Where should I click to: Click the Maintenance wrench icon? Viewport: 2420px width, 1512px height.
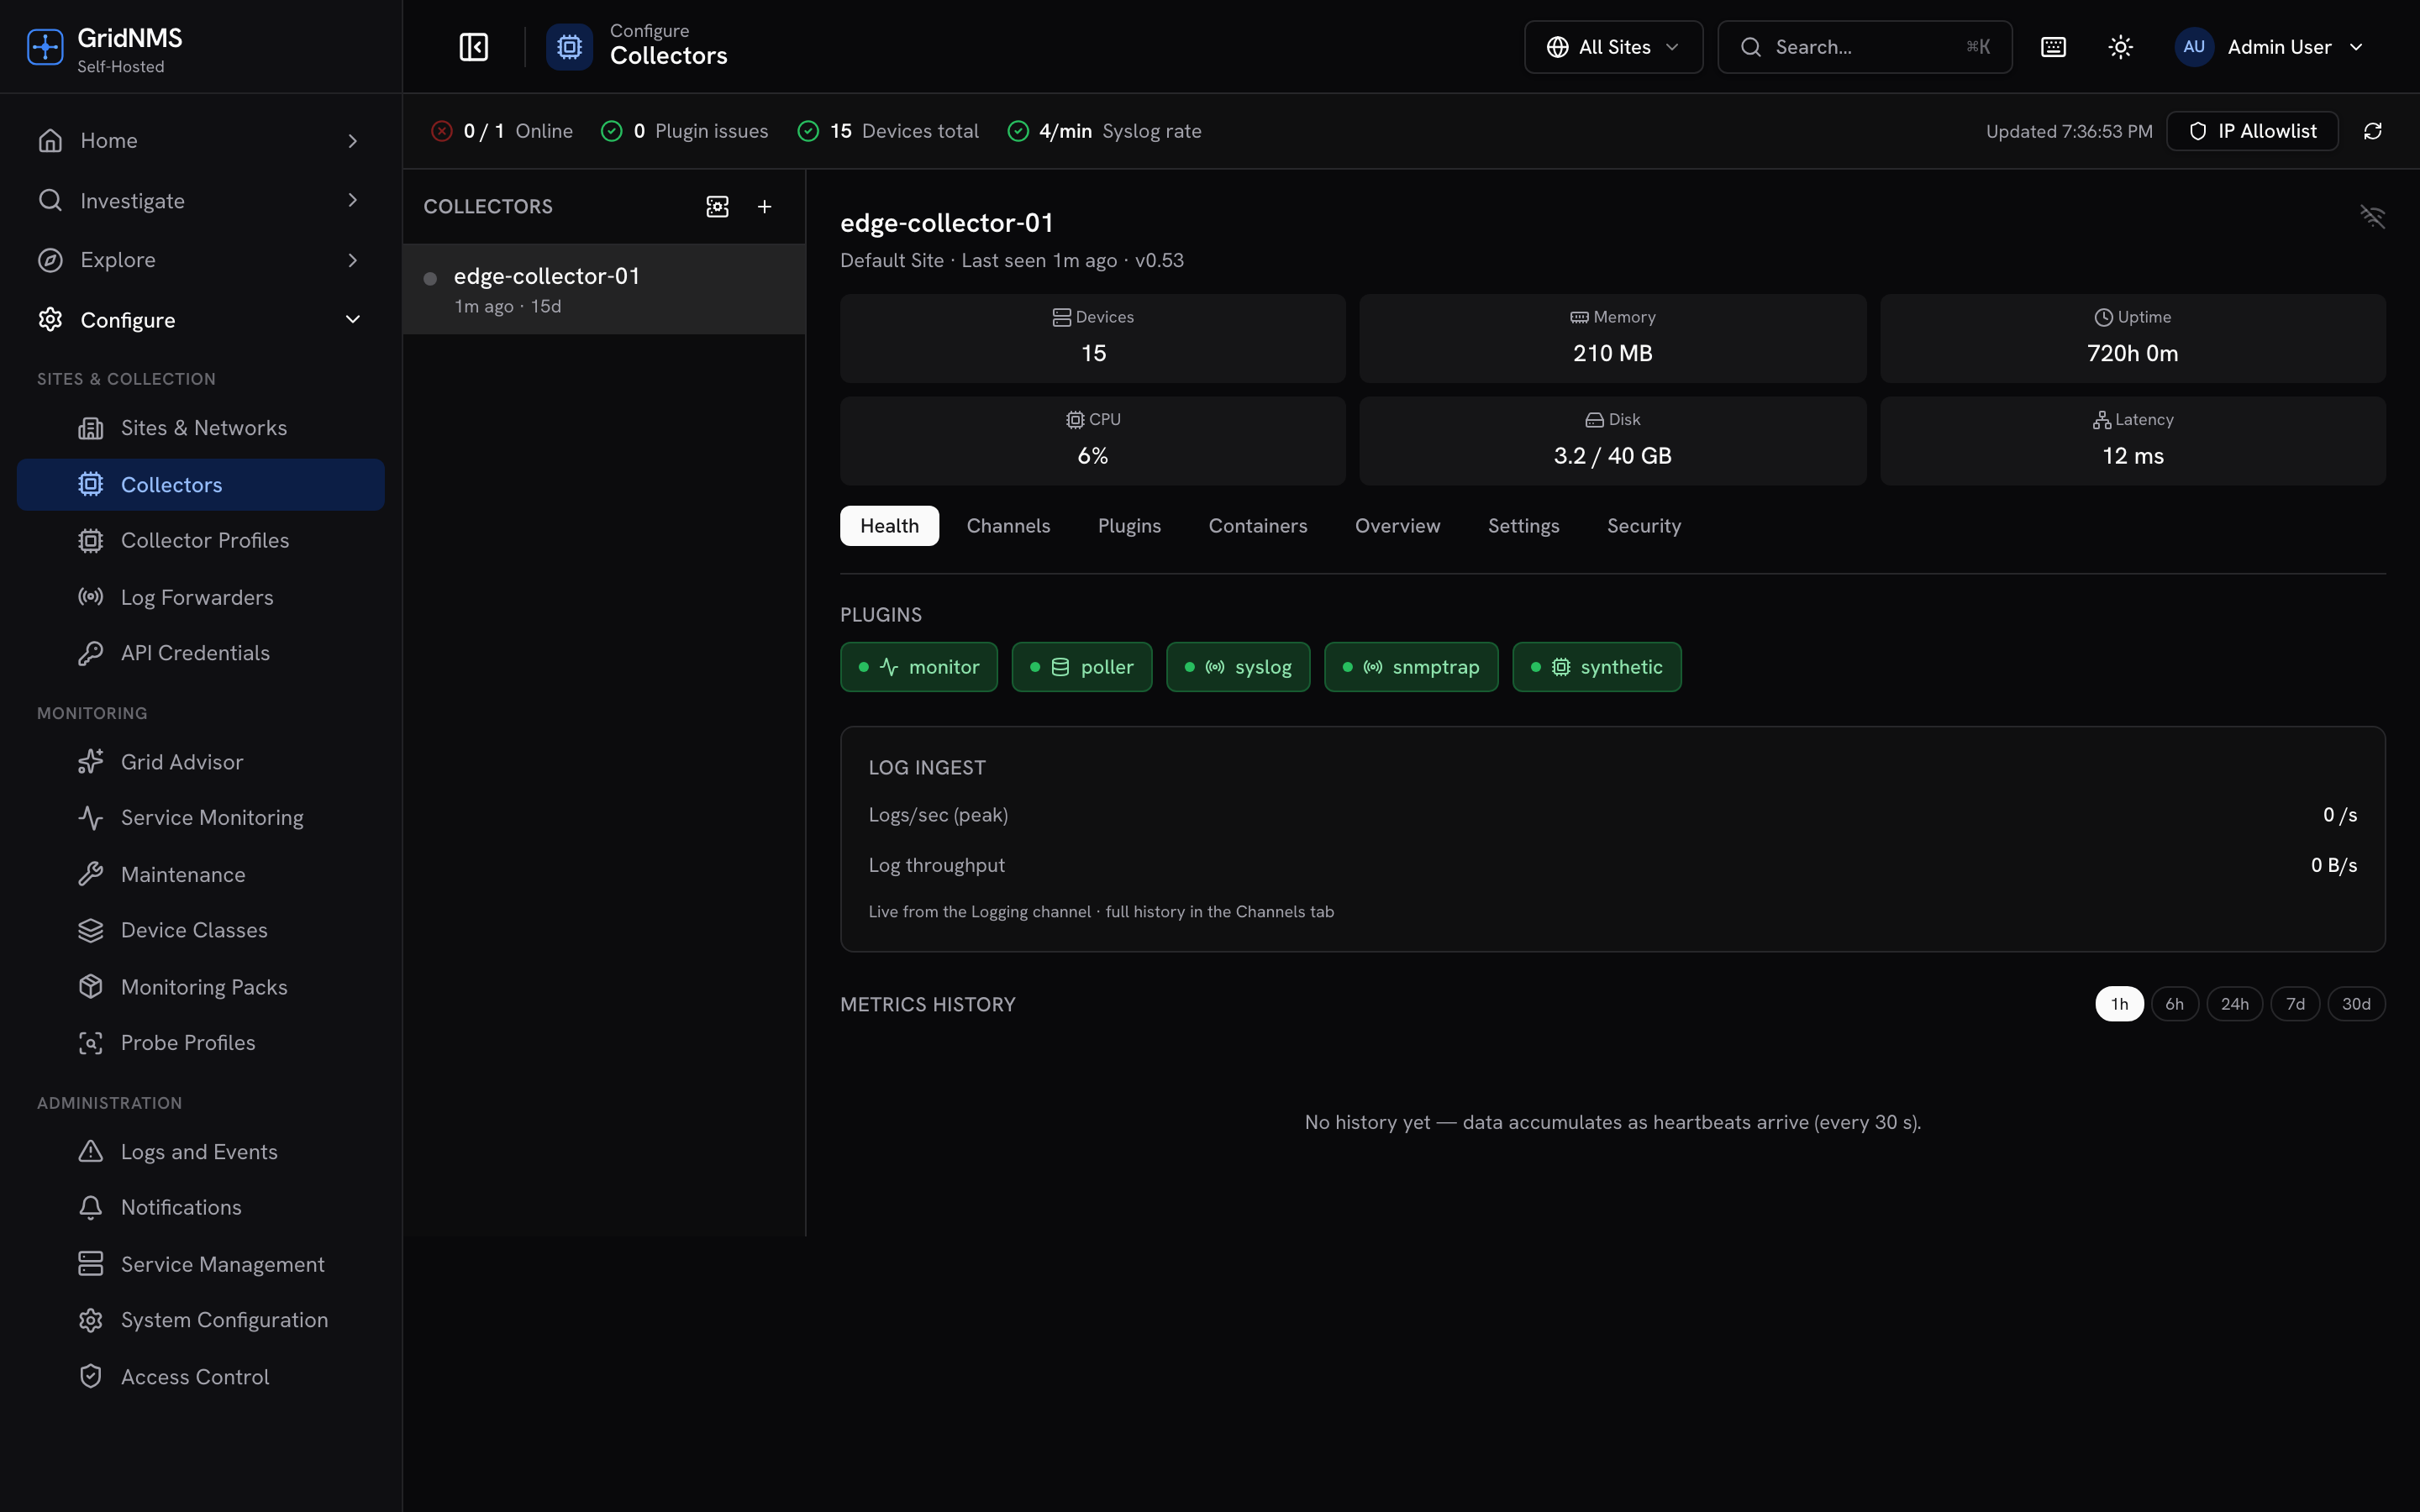point(91,874)
